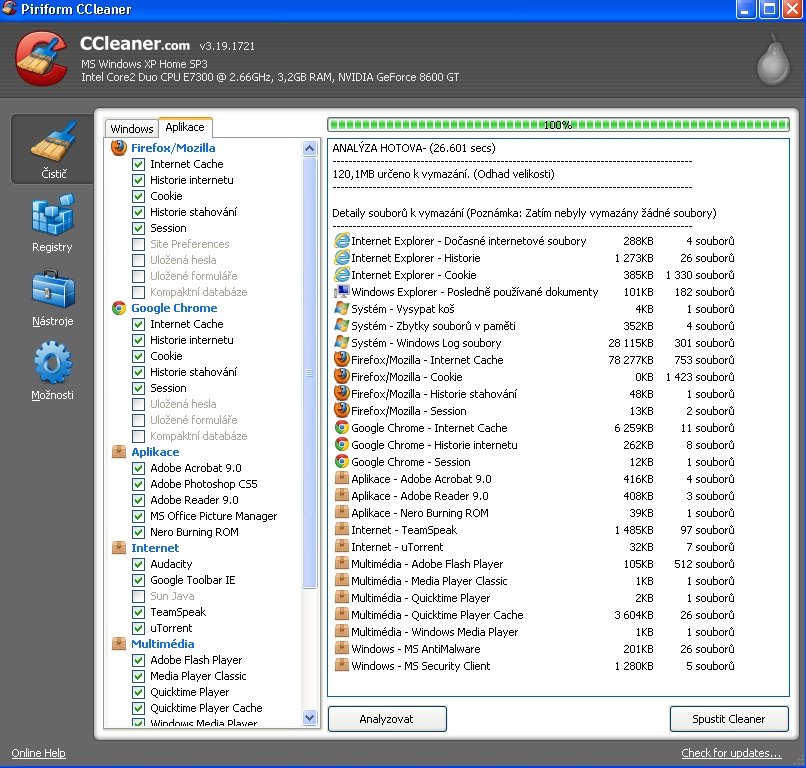The height and width of the screenshot is (768, 806).
Task: Click the 100% analysis progress bar
Action: point(558,124)
